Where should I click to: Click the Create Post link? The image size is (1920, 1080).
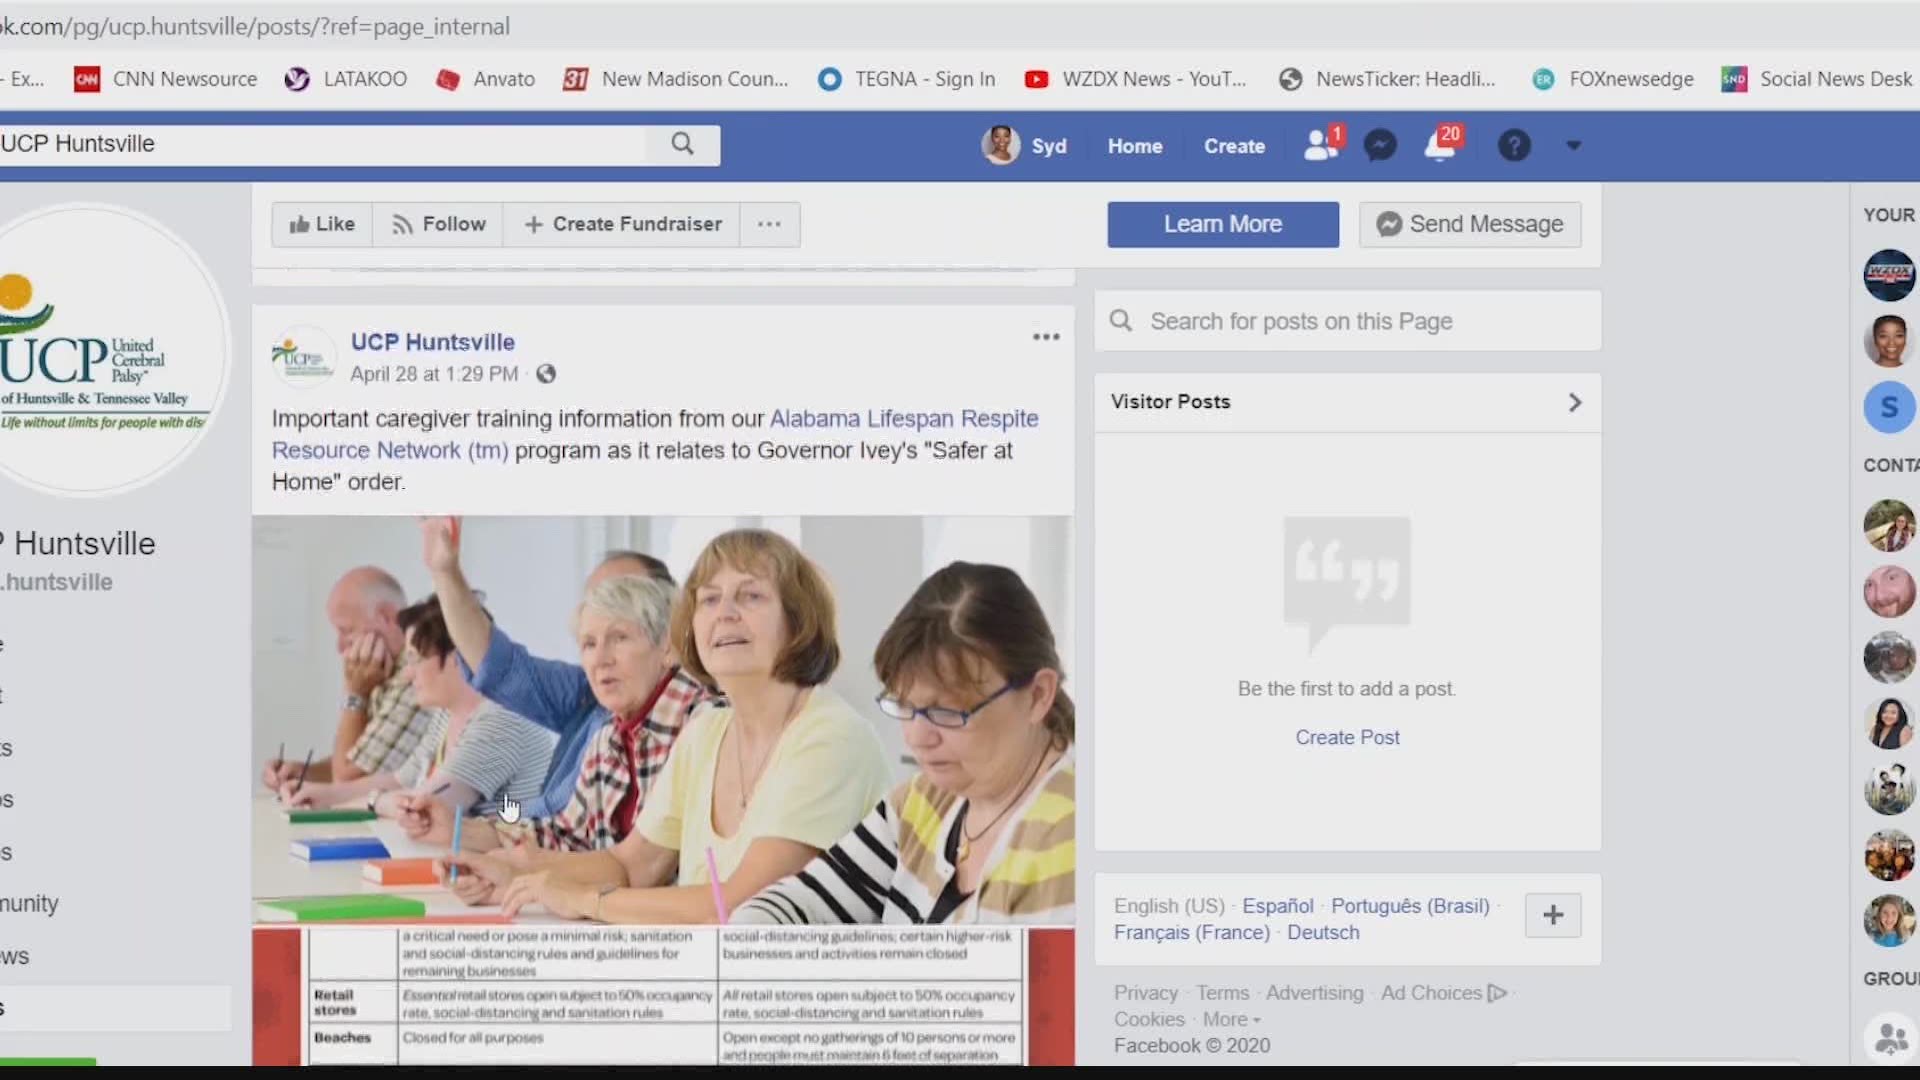point(1347,737)
